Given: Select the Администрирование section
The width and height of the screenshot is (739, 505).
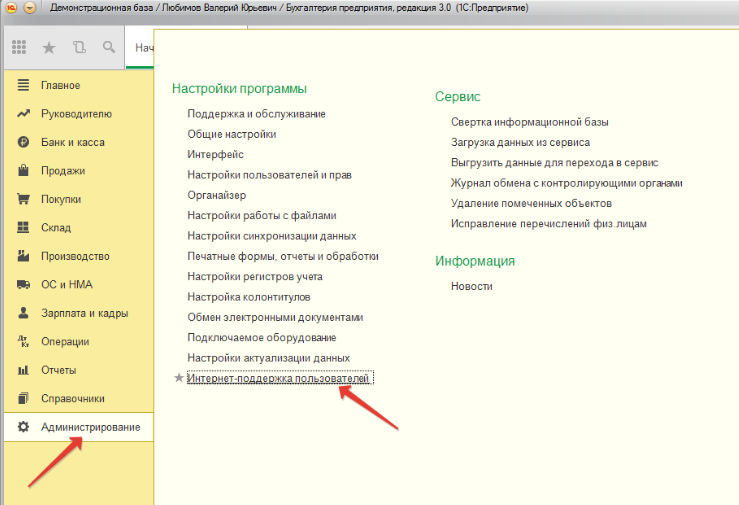Looking at the screenshot, I should (x=90, y=427).
